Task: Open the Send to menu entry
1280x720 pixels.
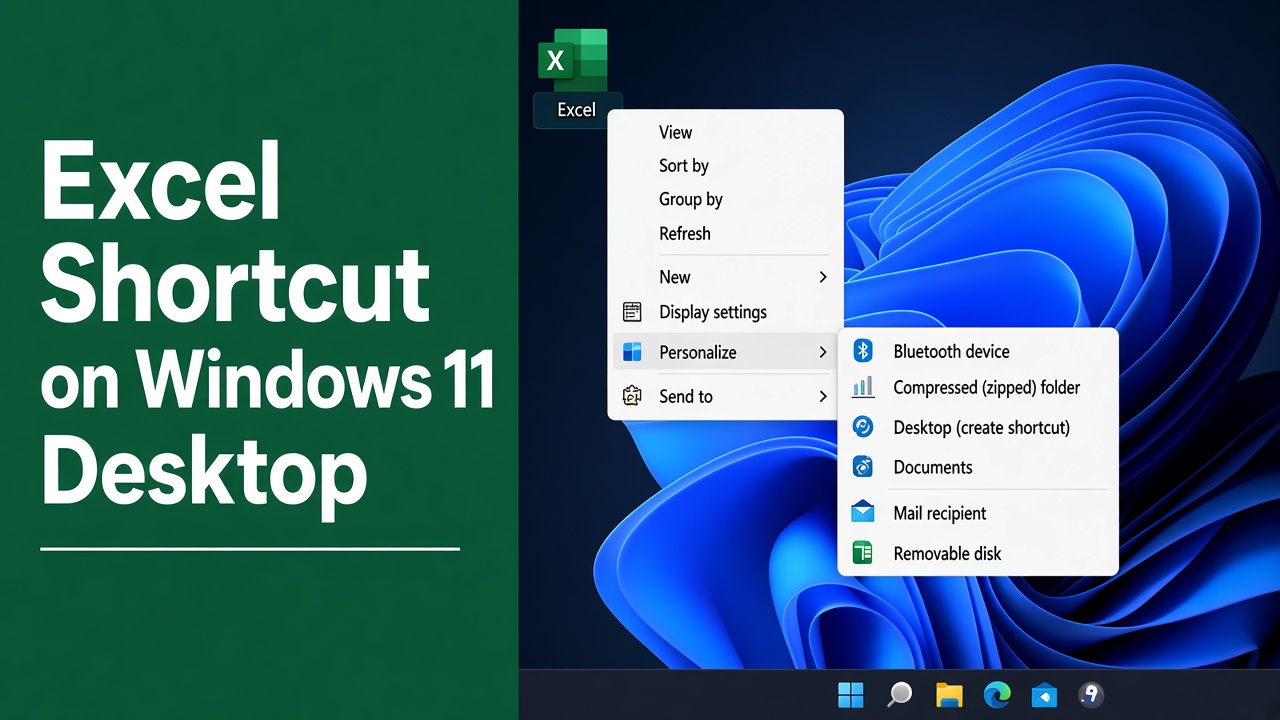Action: (726, 396)
